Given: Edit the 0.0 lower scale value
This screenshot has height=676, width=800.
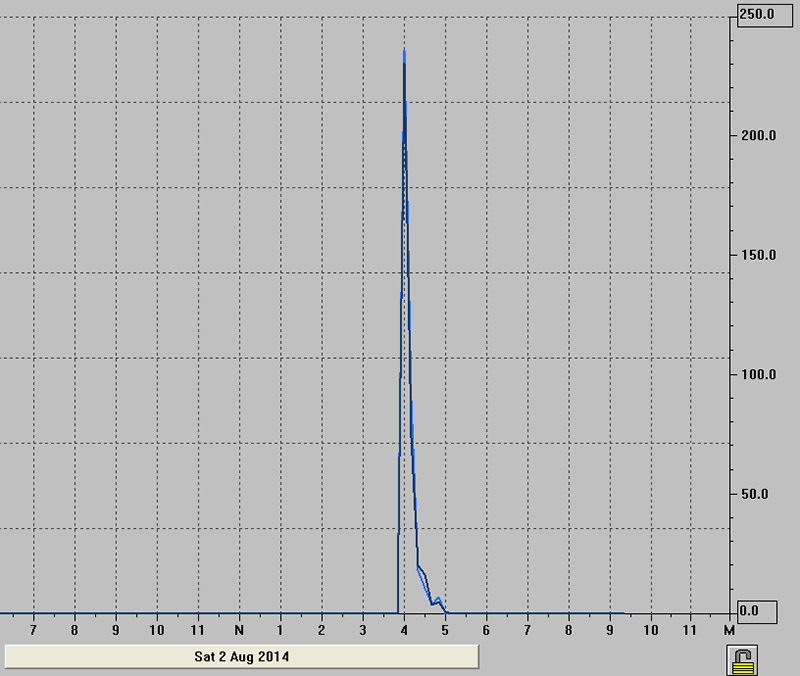Looking at the screenshot, I should click(x=758, y=611).
